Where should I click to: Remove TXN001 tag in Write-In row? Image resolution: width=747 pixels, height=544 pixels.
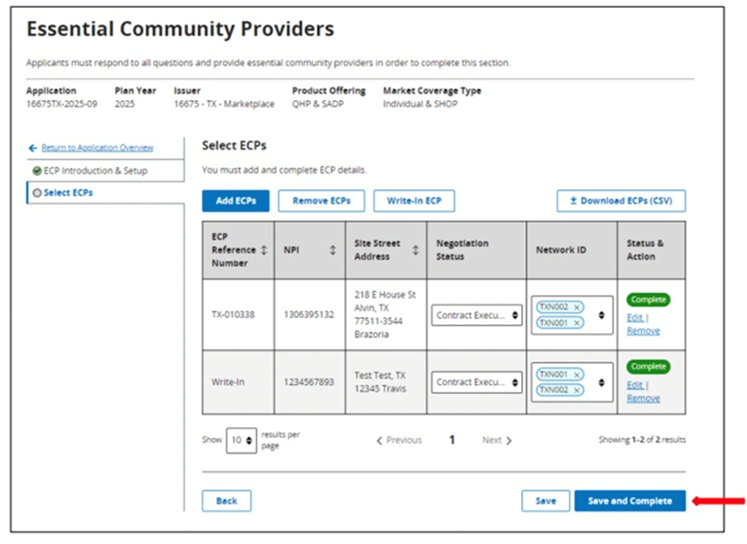(577, 374)
